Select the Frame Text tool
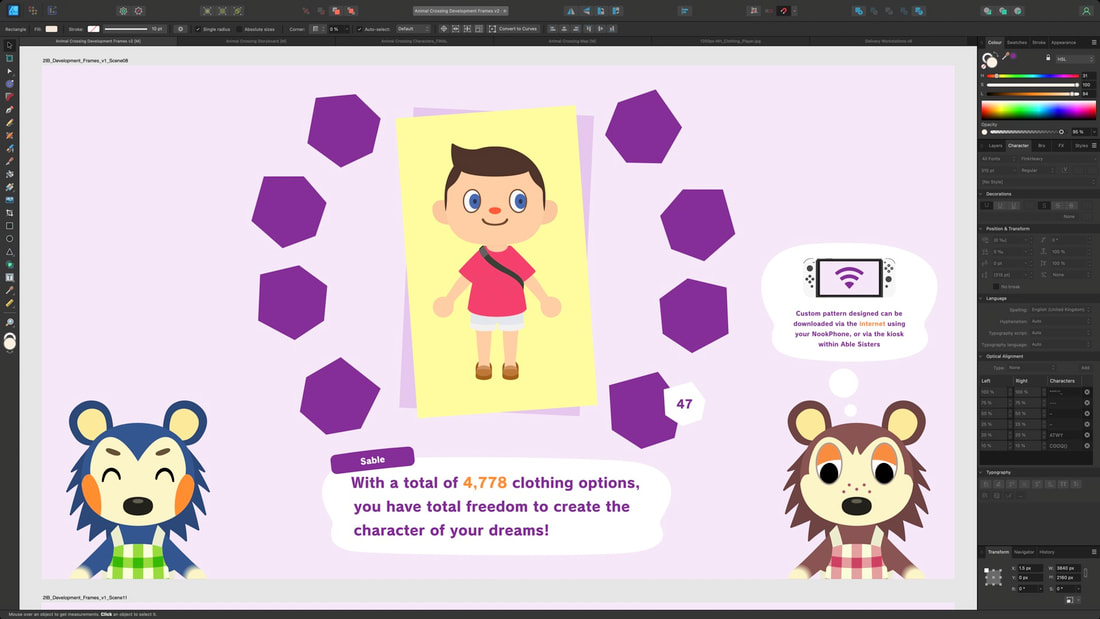The width and height of the screenshot is (1100, 619). [9, 277]
